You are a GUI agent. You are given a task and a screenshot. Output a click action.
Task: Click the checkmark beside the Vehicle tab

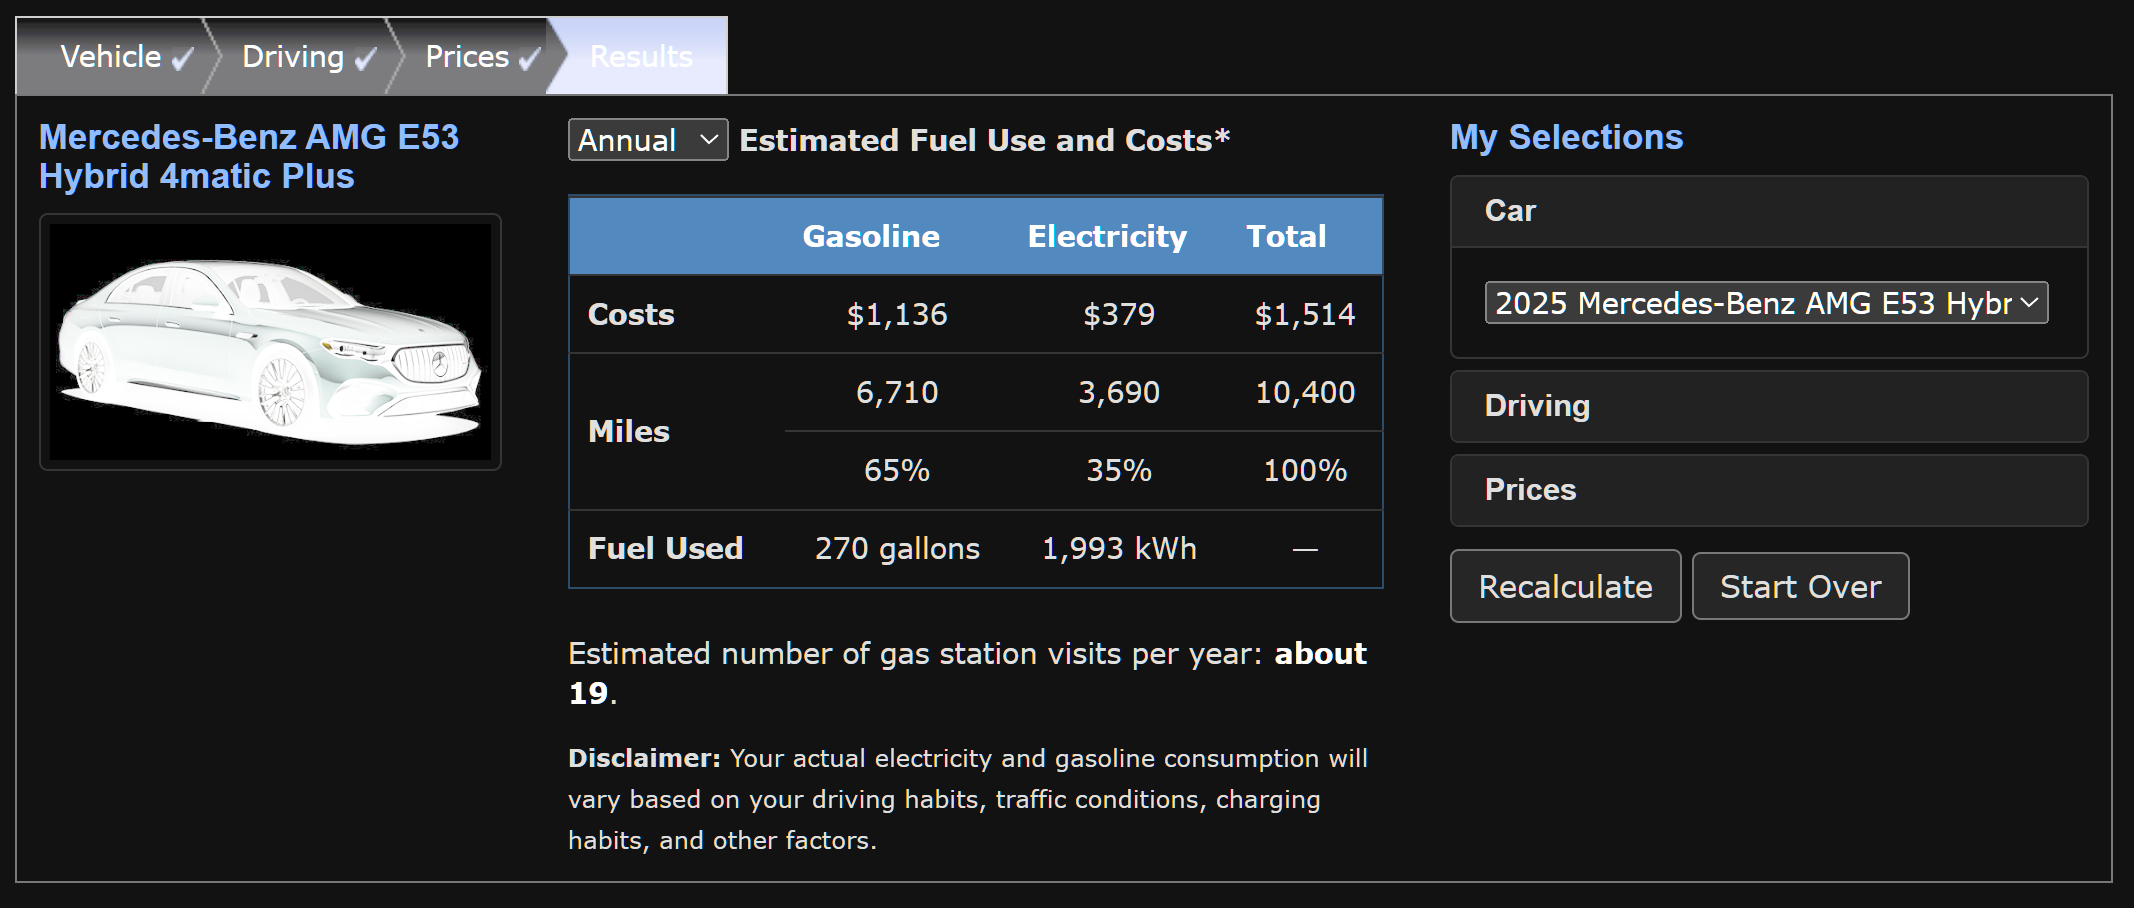click(x=182, y=60)
